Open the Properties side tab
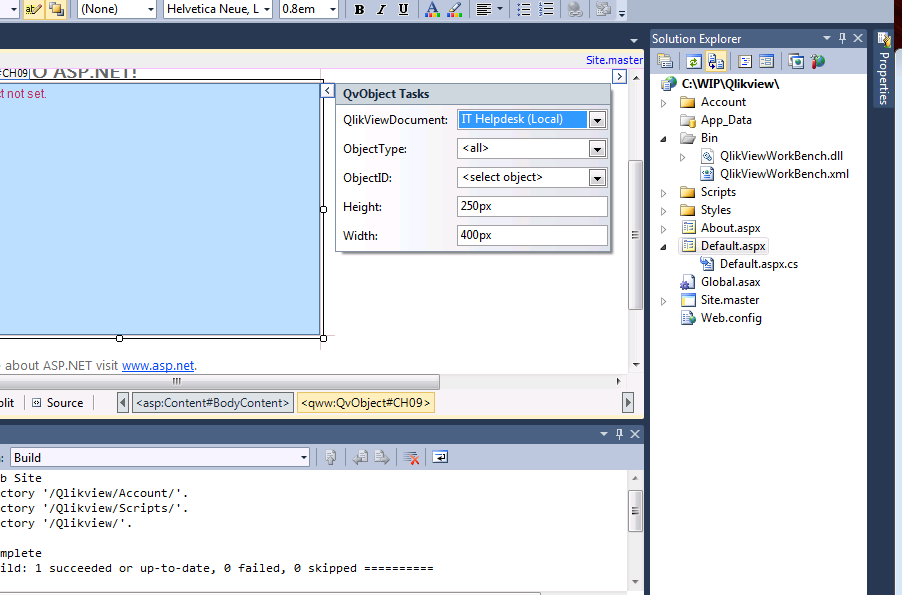The image size is (902, 595). point(883,70)
